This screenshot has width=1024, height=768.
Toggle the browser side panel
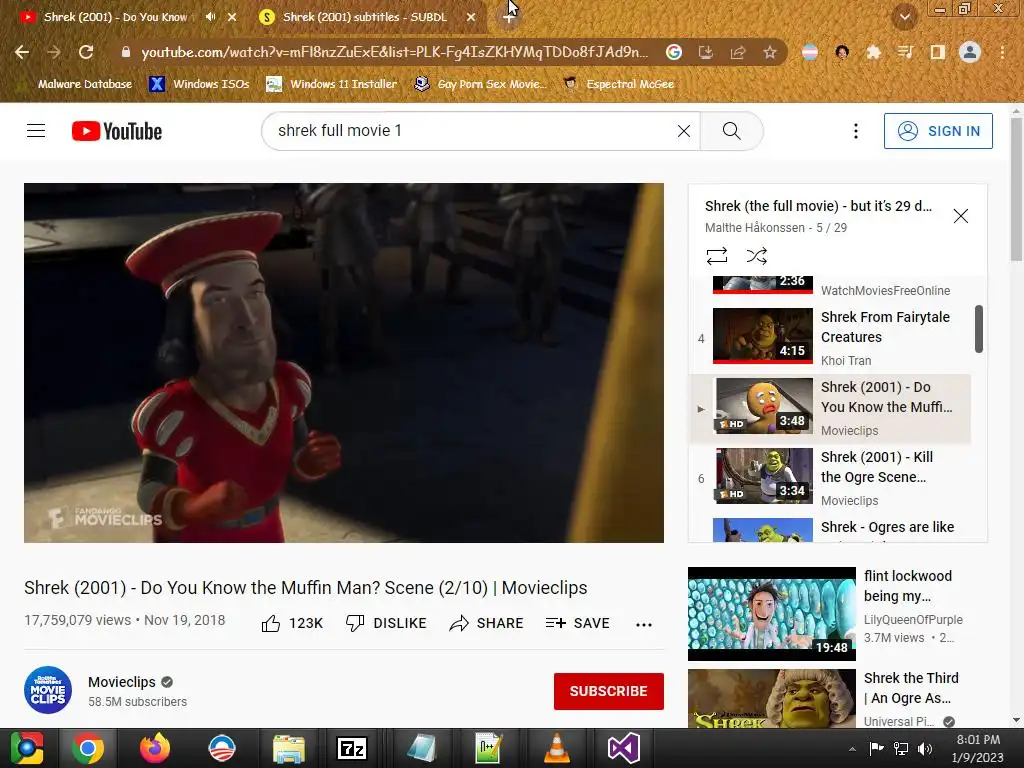[937, 52]
